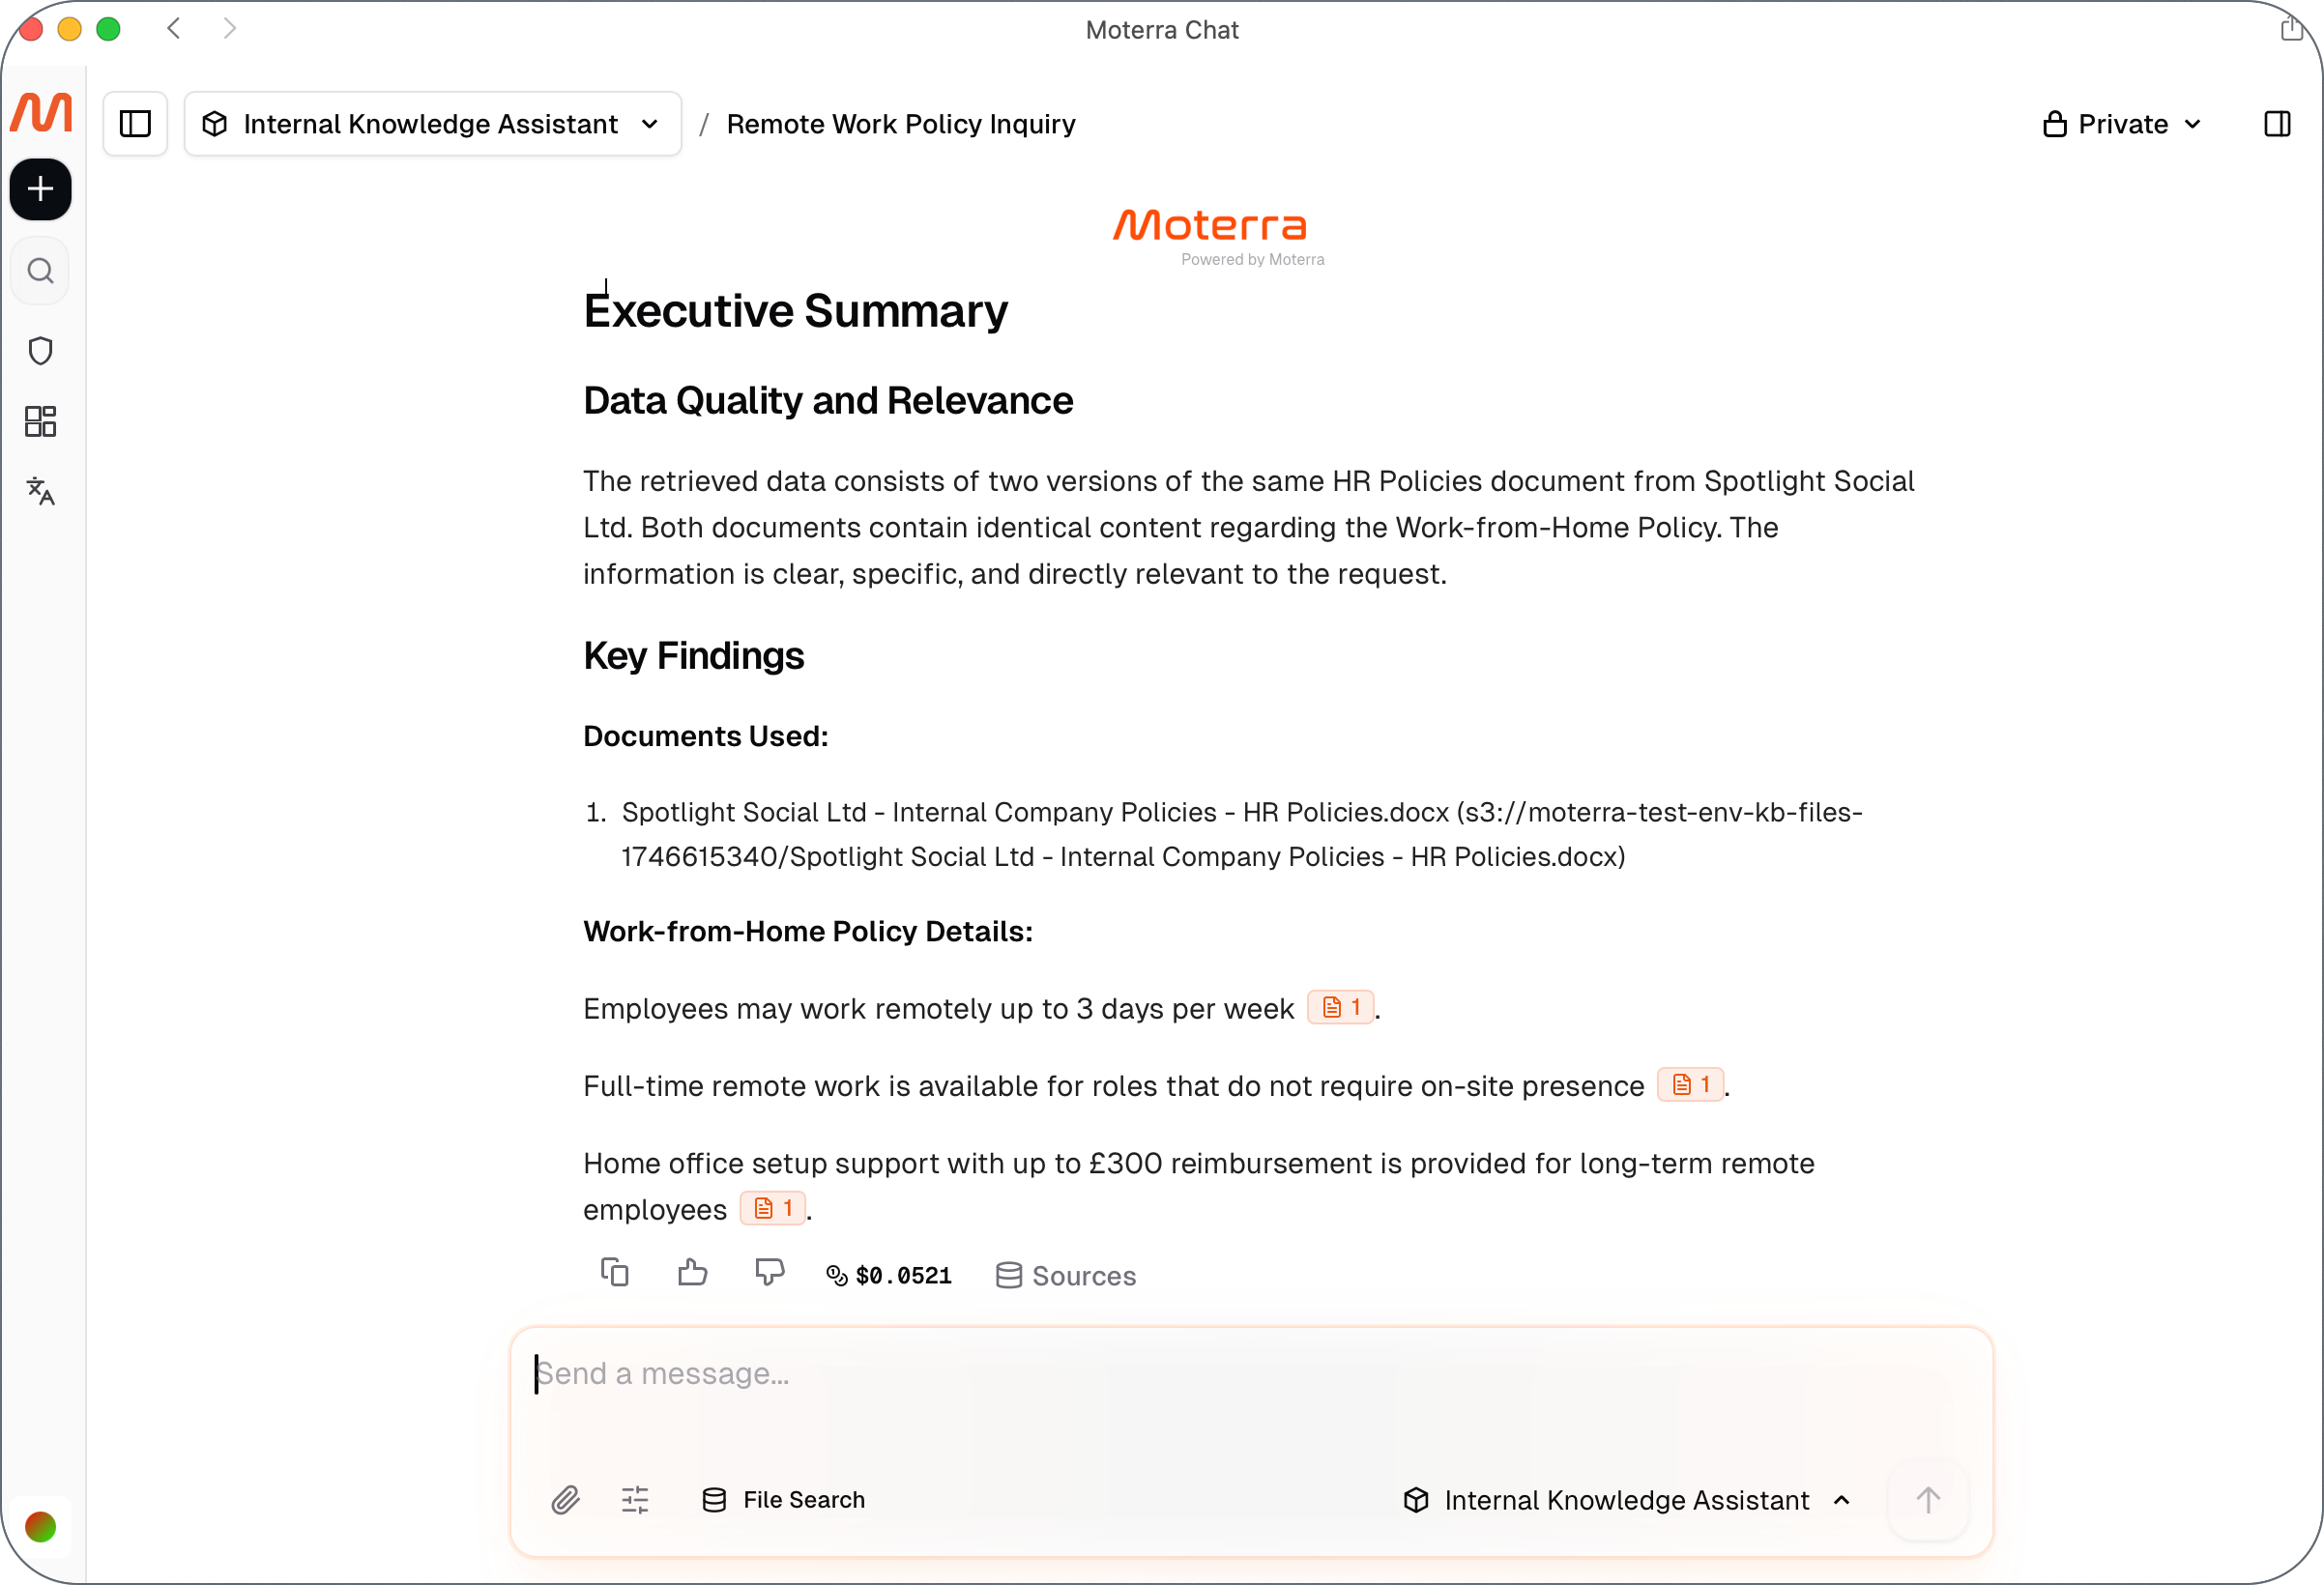Attach a file with paperclip icon
Screen dimensions: 2324x1585
point(566,1500)
